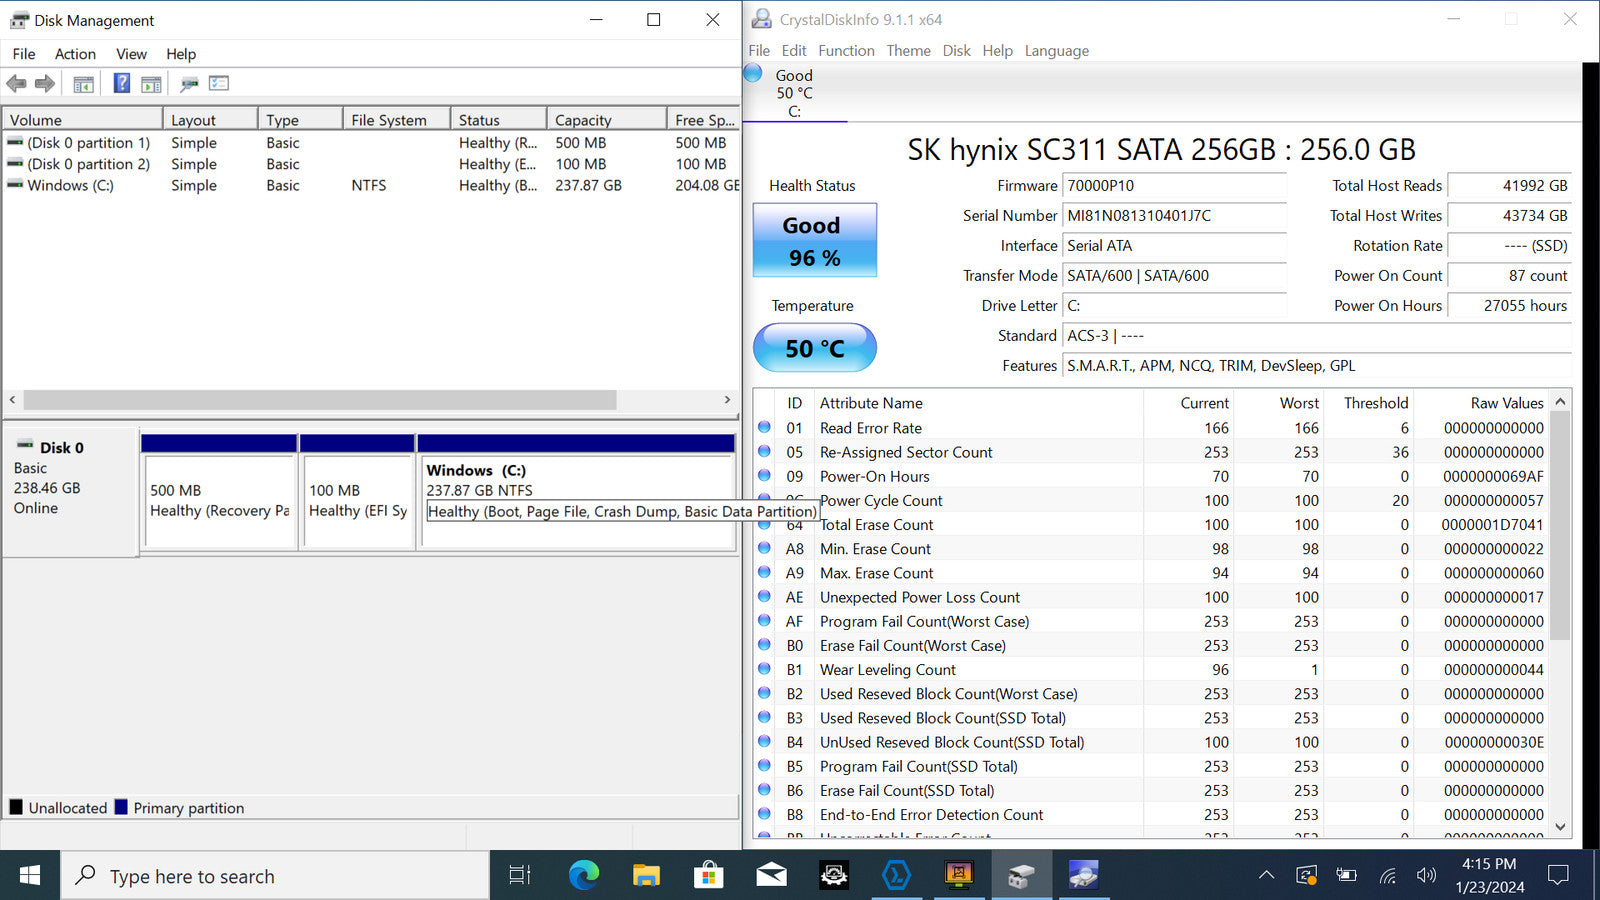
Task: Show hidden system tray icons chevron
Action: pyautogui.click(x=1266, y=876)
